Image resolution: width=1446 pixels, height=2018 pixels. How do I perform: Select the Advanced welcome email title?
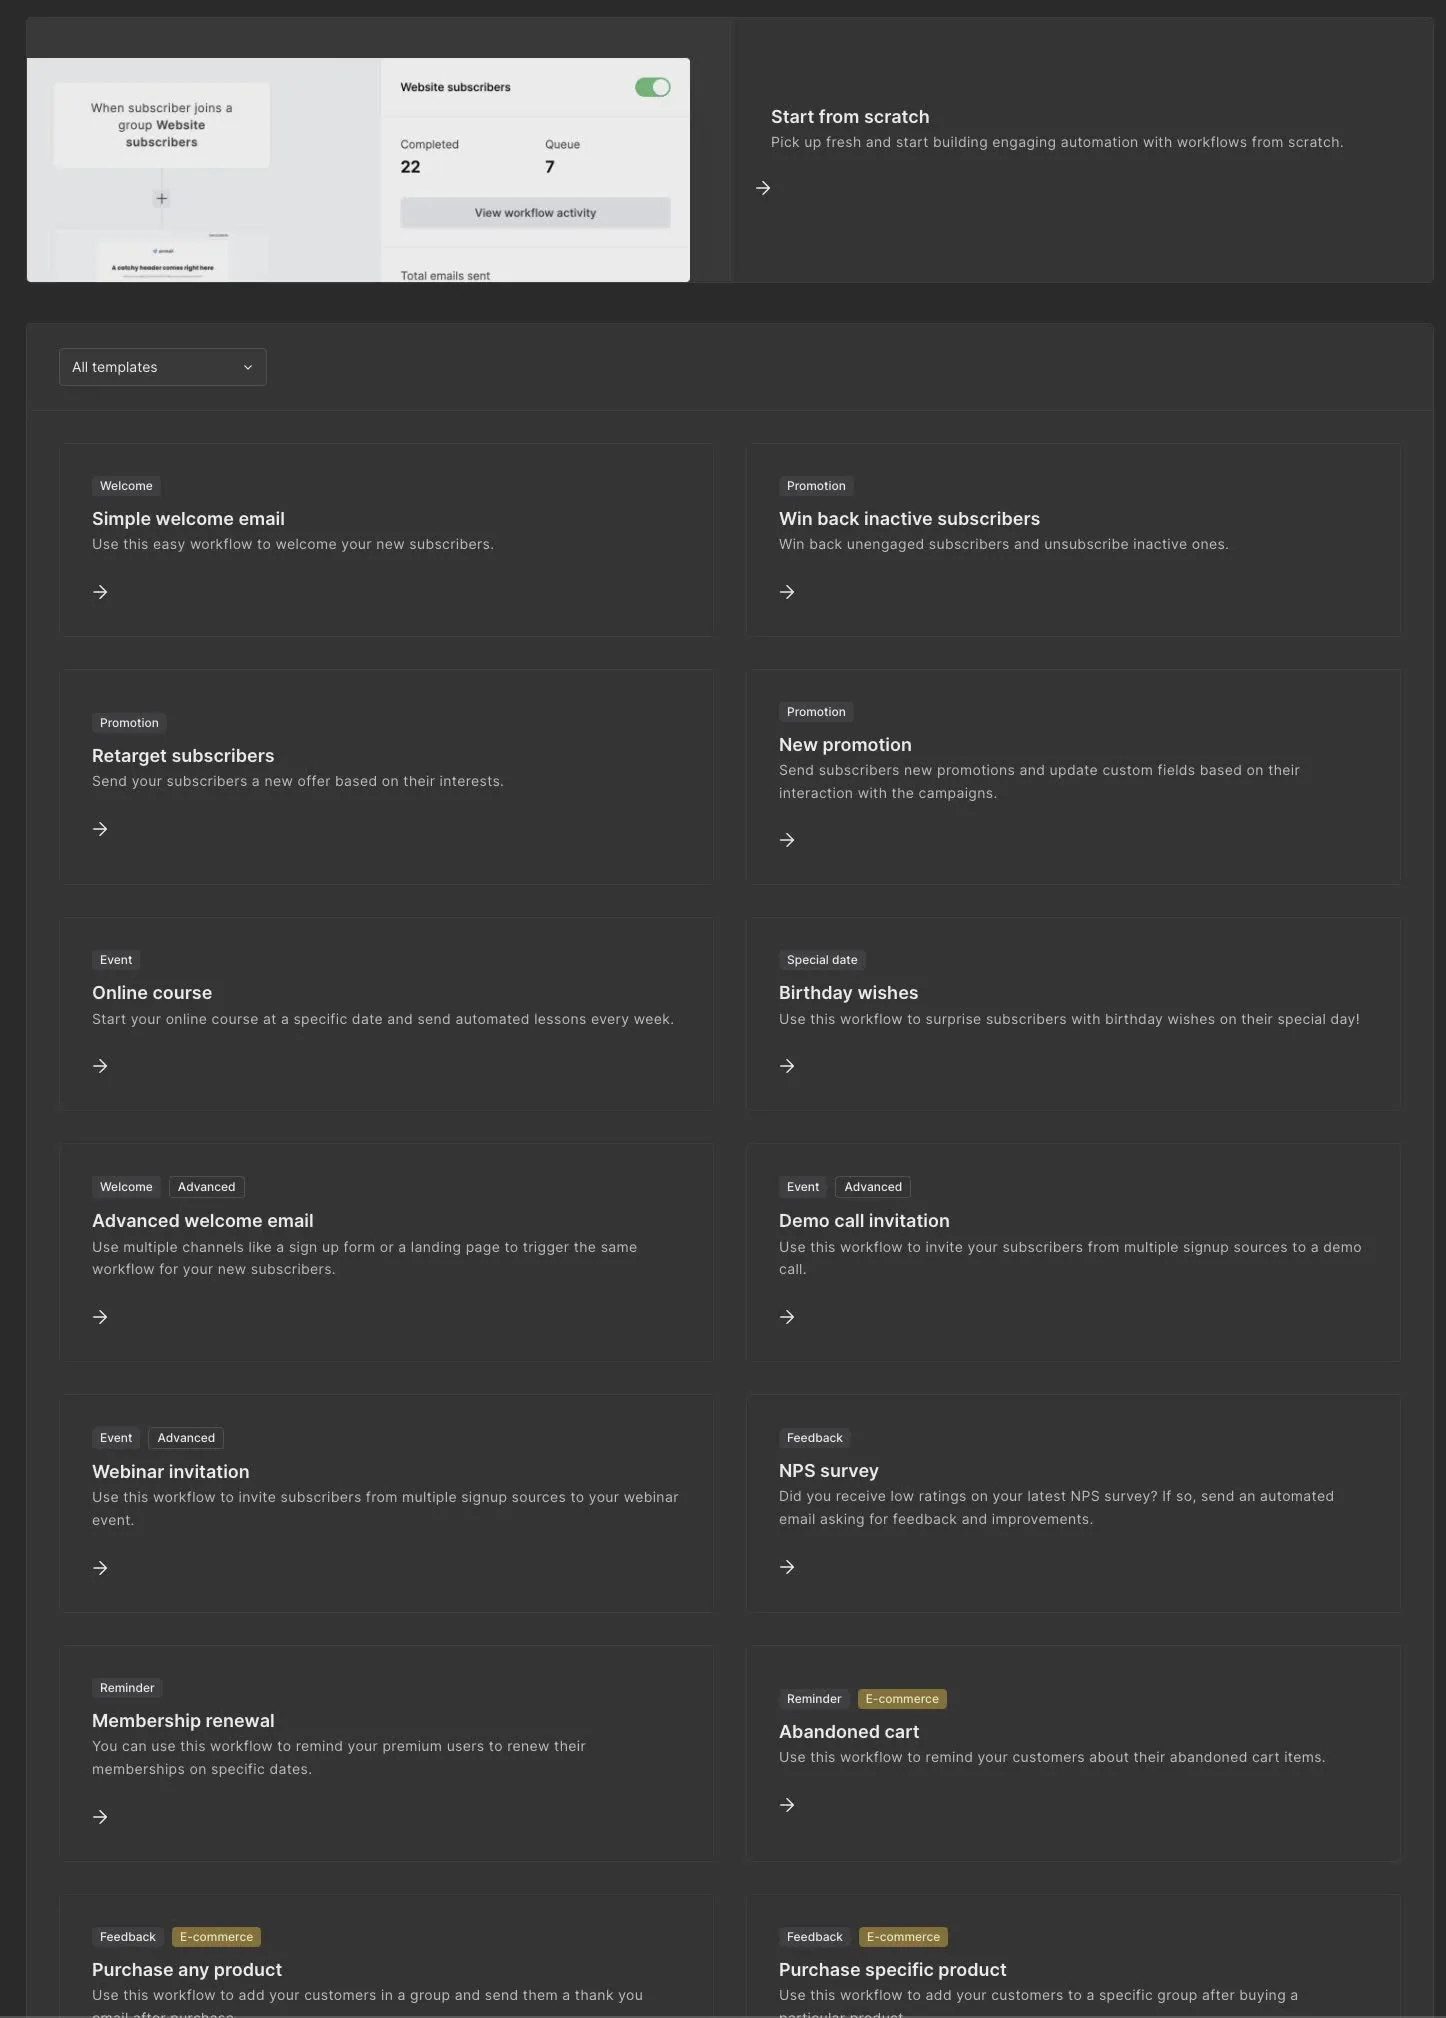(x=203, y=1221)
